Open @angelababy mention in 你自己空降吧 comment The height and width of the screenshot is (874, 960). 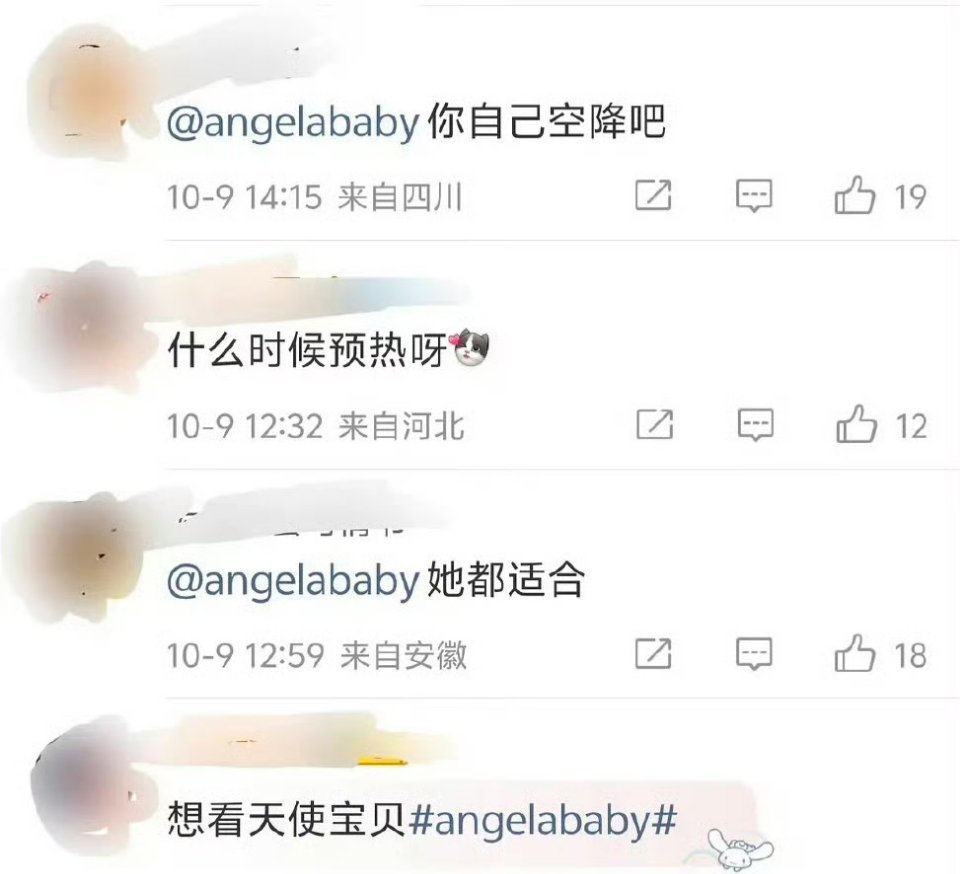(293, 122)
